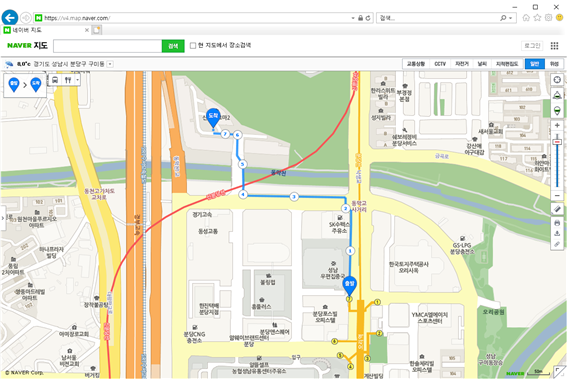567x383 pixels.
Task: Click the 경기고속 map label
Action: pyautogui.click(x=202, y=214)
